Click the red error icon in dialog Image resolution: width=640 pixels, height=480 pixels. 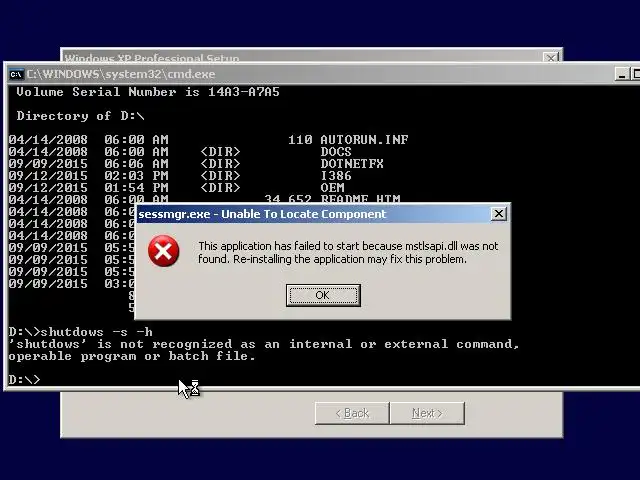(163, 251)
